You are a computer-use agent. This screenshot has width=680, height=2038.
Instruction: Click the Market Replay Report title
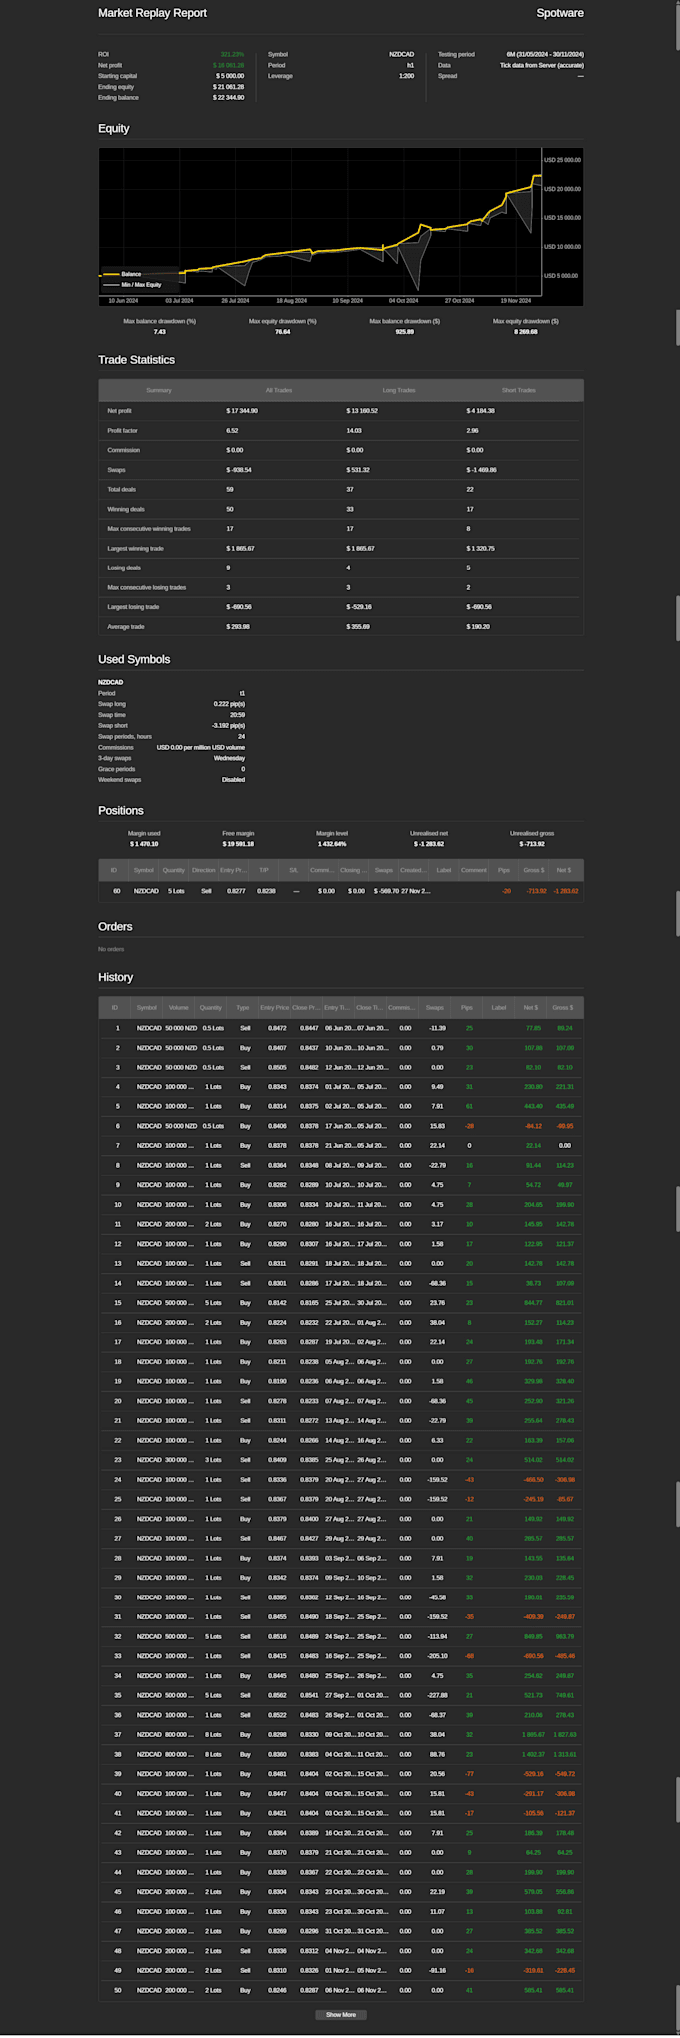(x=153, y=13)
